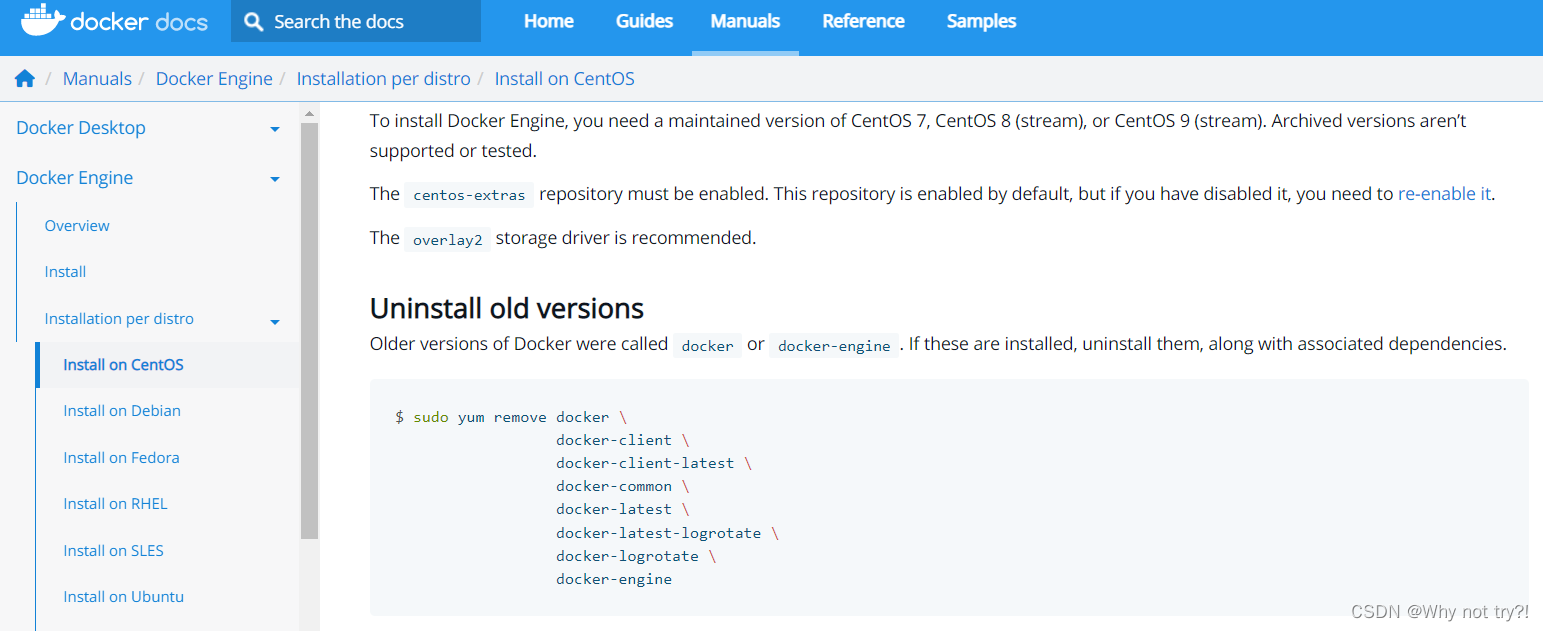
Task: Go to Installation per distro breadcrumb
Action: click(383, 79)
